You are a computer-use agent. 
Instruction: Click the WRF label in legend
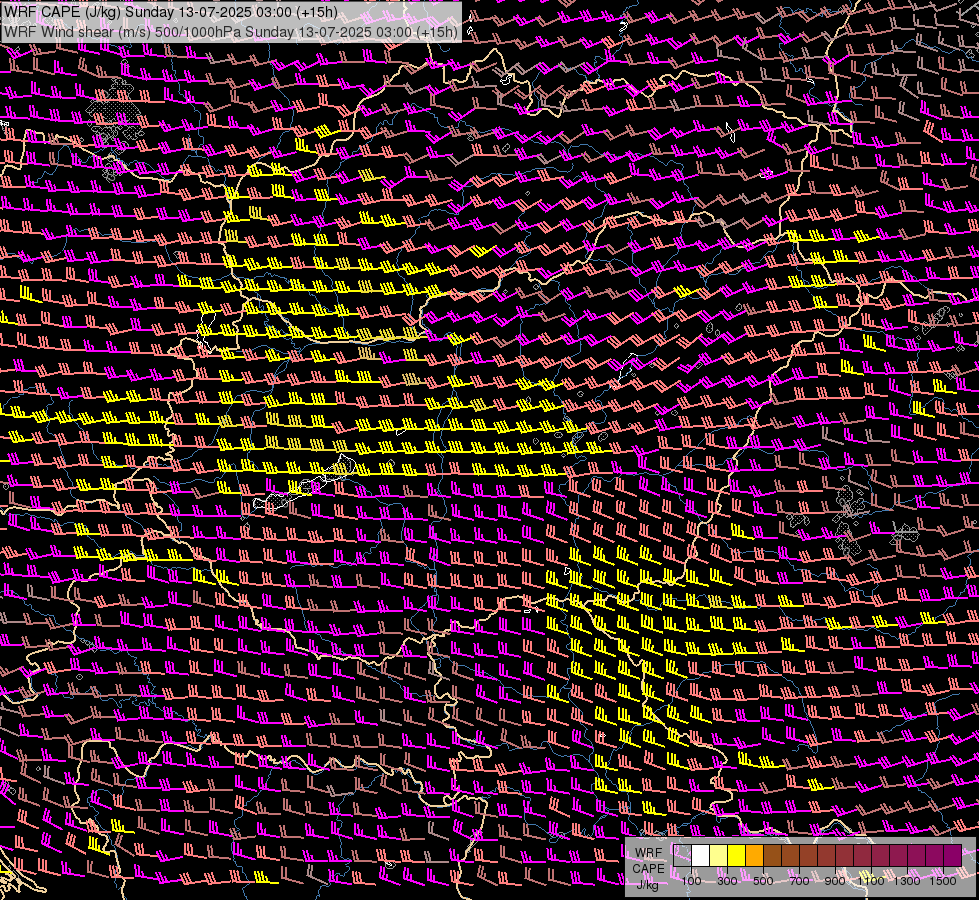tap(649, 853)
